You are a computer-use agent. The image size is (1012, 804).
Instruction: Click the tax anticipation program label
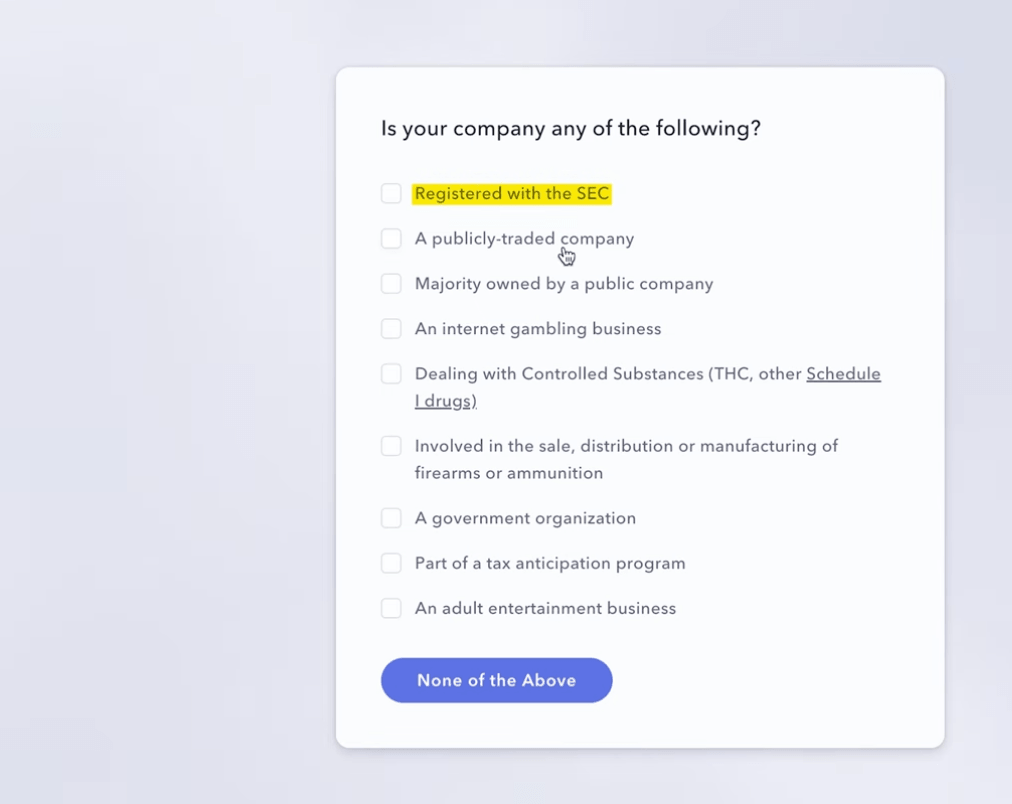549,563
